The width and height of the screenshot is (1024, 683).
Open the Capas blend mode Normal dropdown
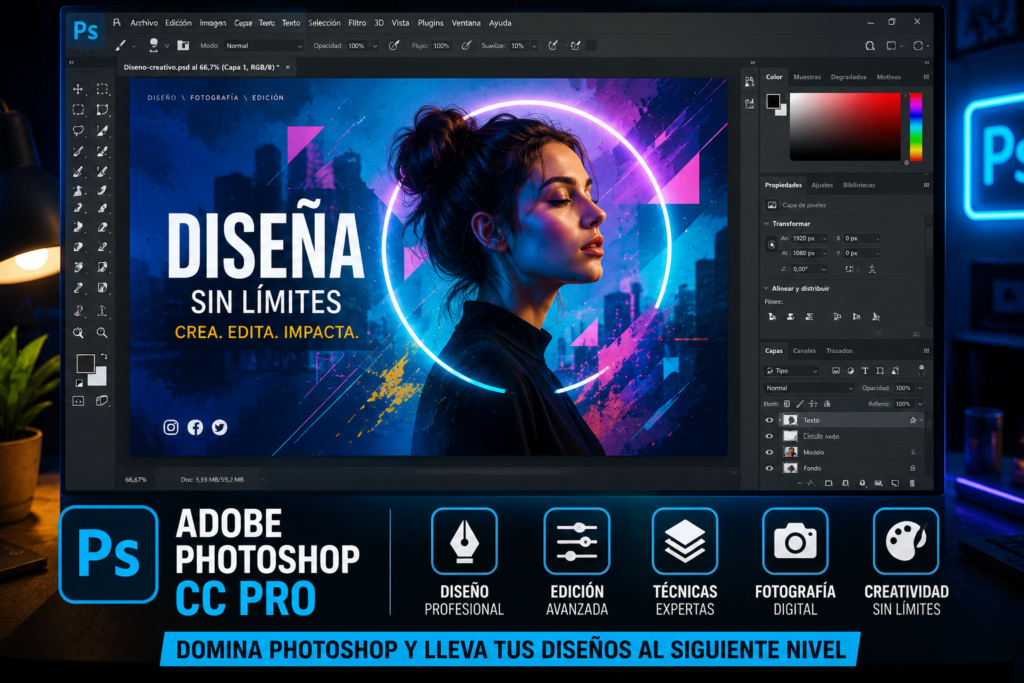point(809,388)
